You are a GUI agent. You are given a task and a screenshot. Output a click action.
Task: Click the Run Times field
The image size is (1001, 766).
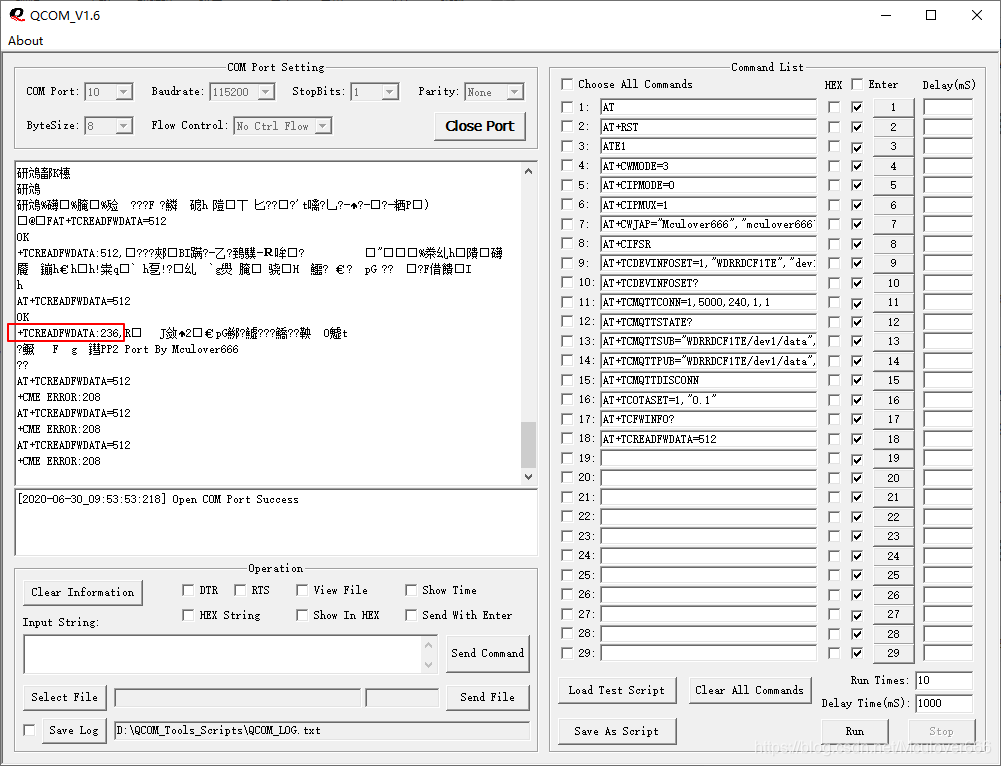coord(944,680)
